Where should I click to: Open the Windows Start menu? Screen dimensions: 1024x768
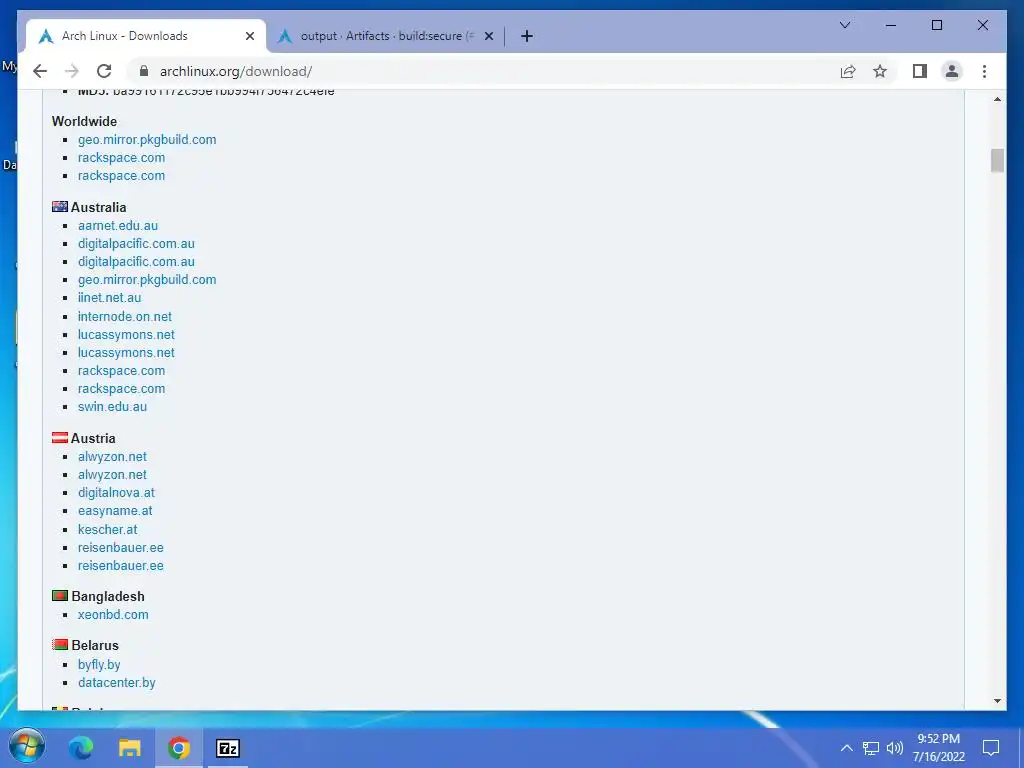(x=26, y=747)
